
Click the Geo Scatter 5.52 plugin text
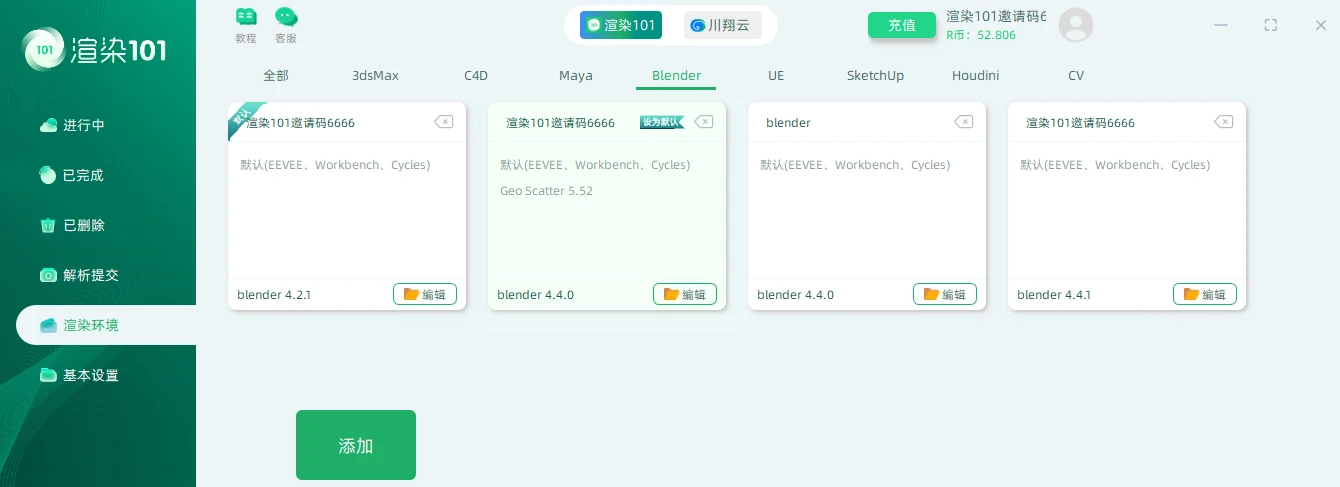(x=546, y=191)
